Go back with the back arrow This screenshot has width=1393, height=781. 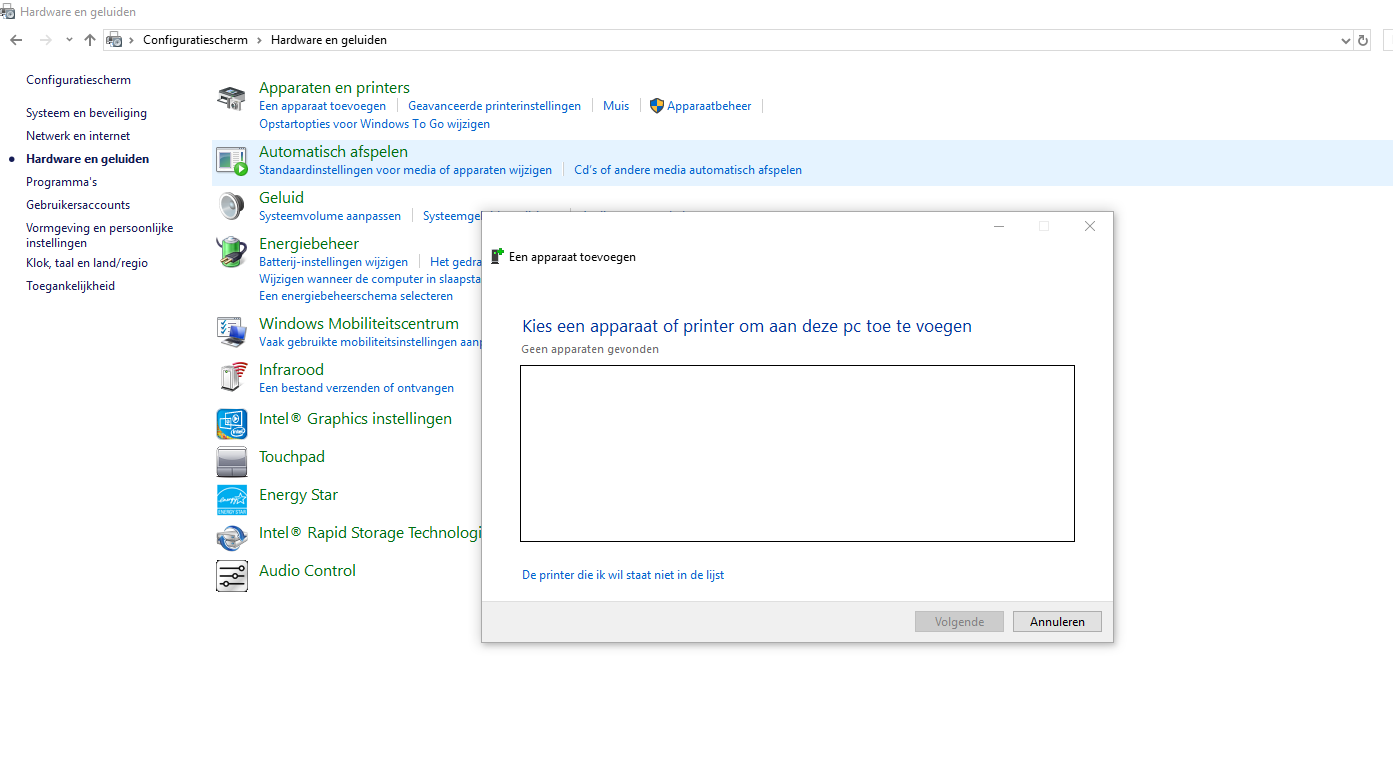coord(16,40)
